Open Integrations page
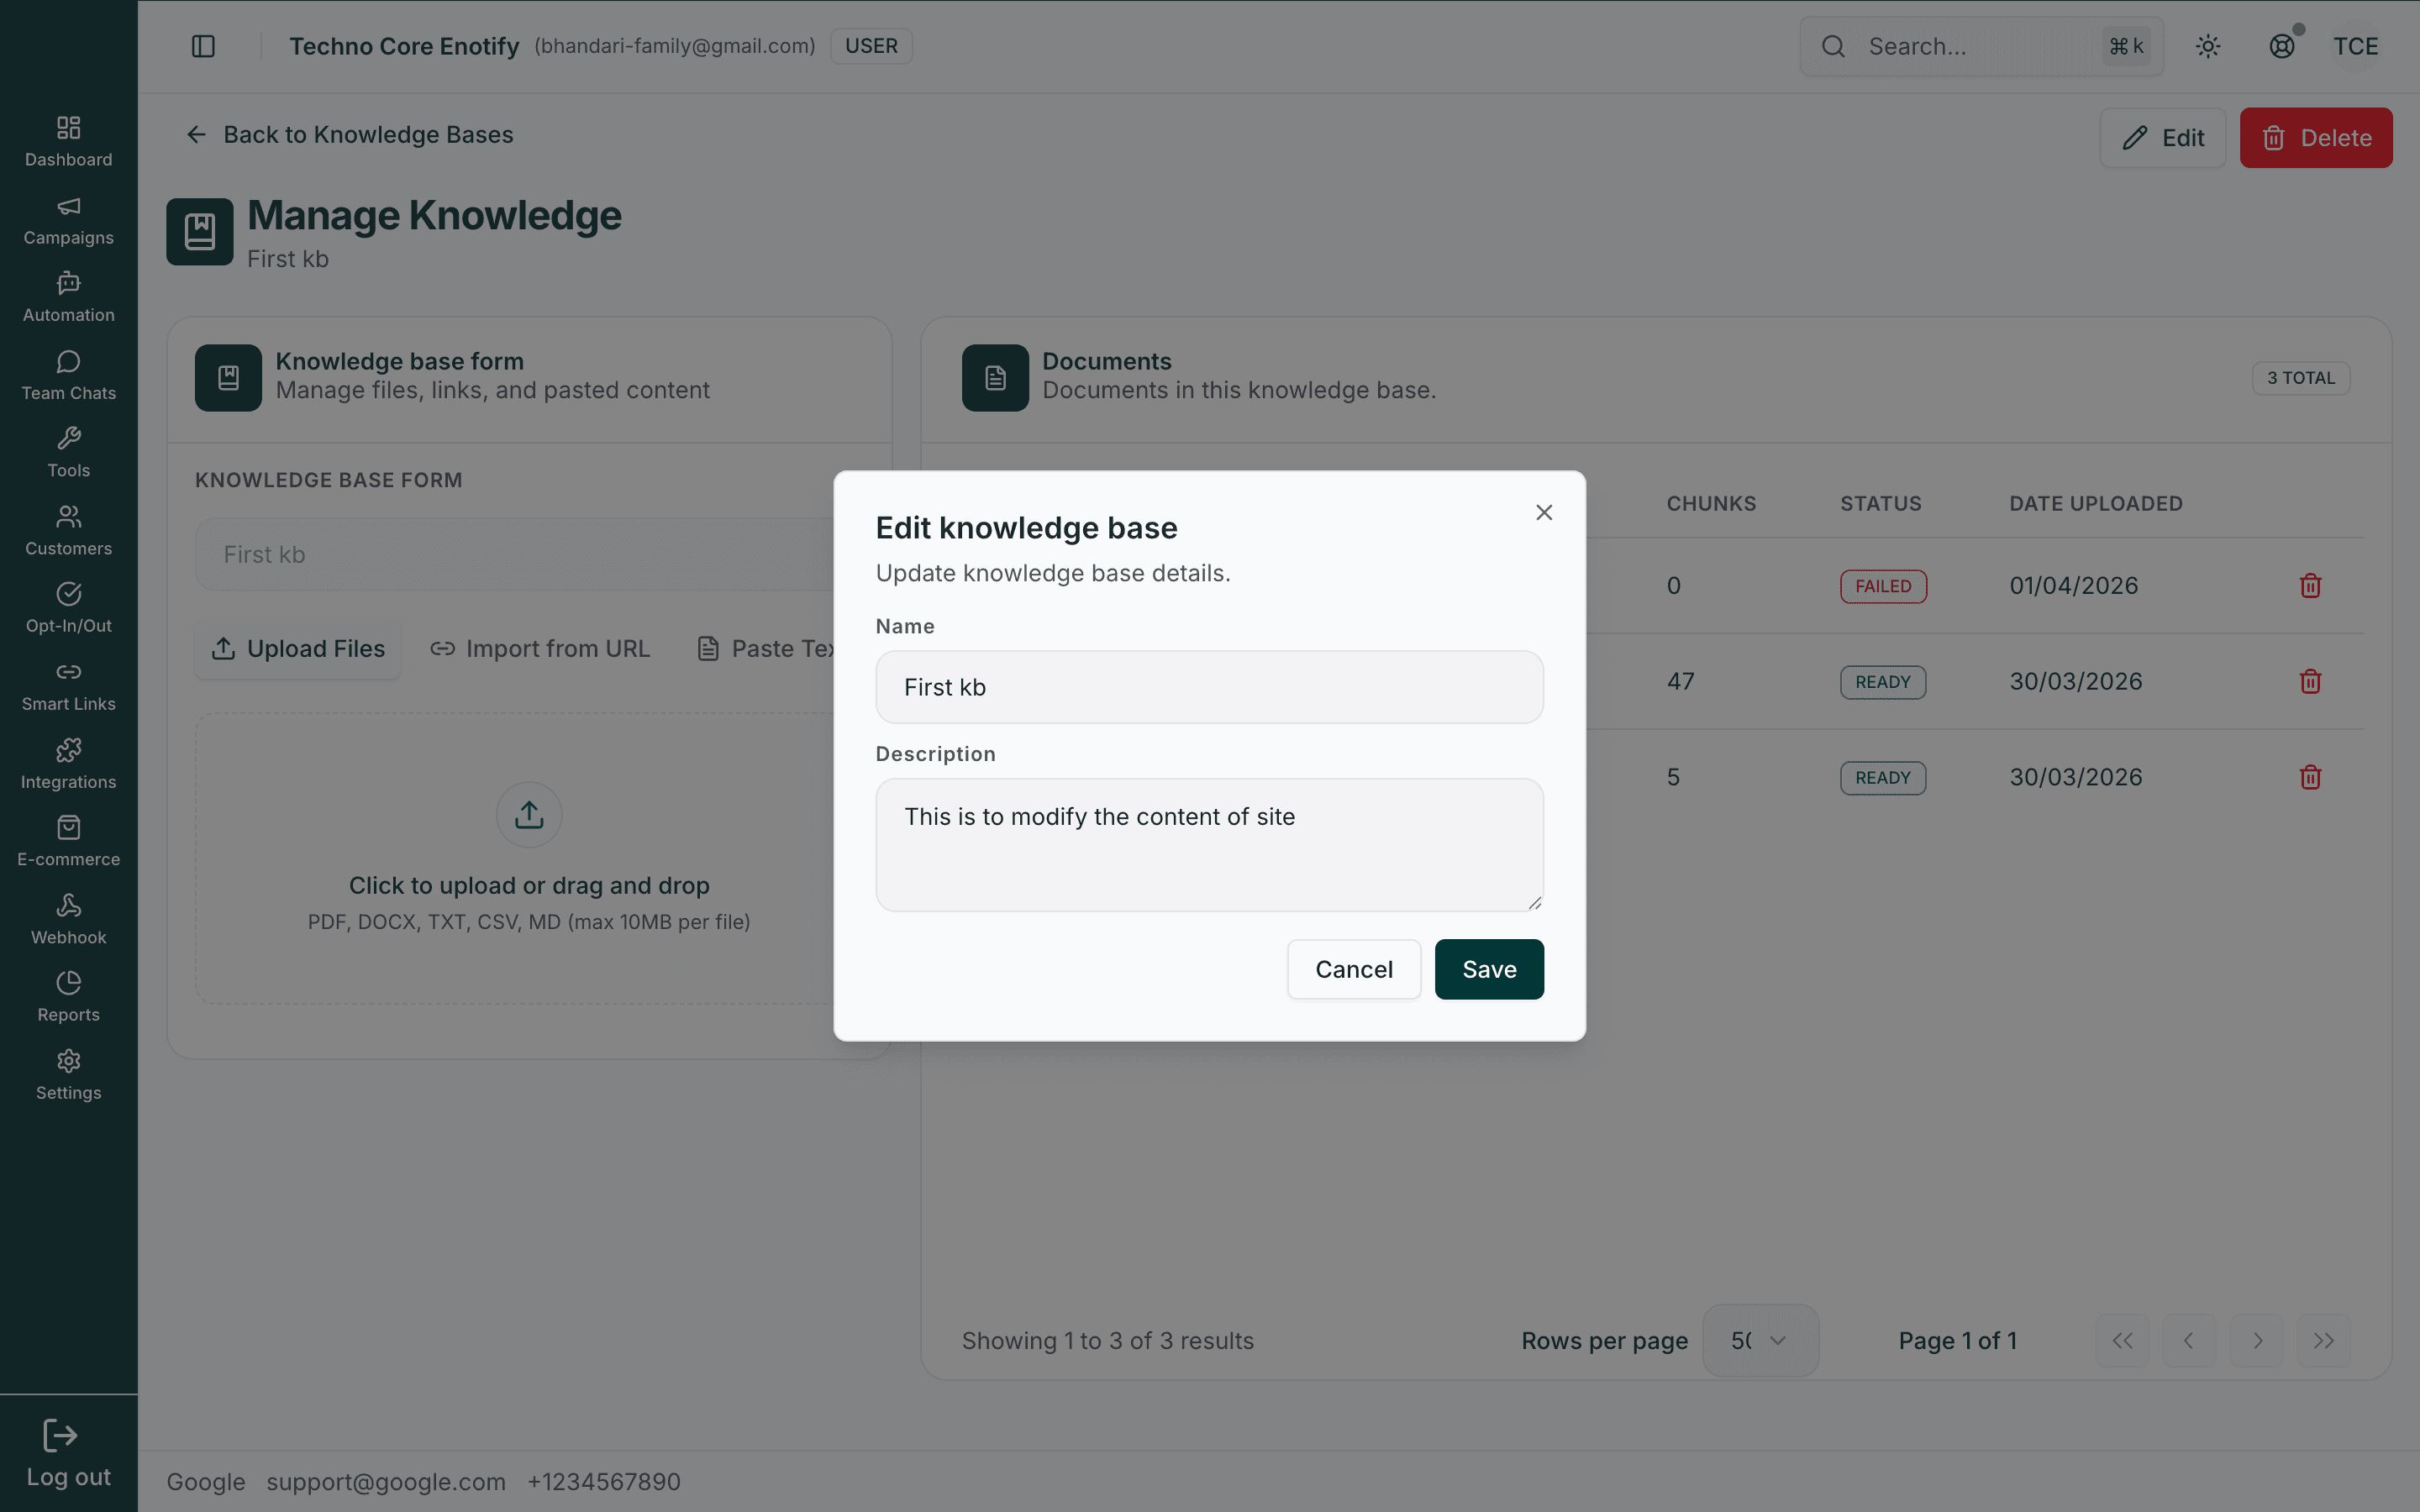This screenshot has height=1512, width=2420. pyautogui.click(x=68, y=764)
